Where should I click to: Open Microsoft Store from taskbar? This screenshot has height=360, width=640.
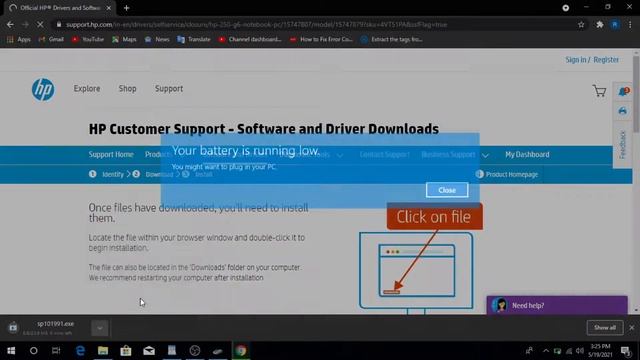coord(126,351)
